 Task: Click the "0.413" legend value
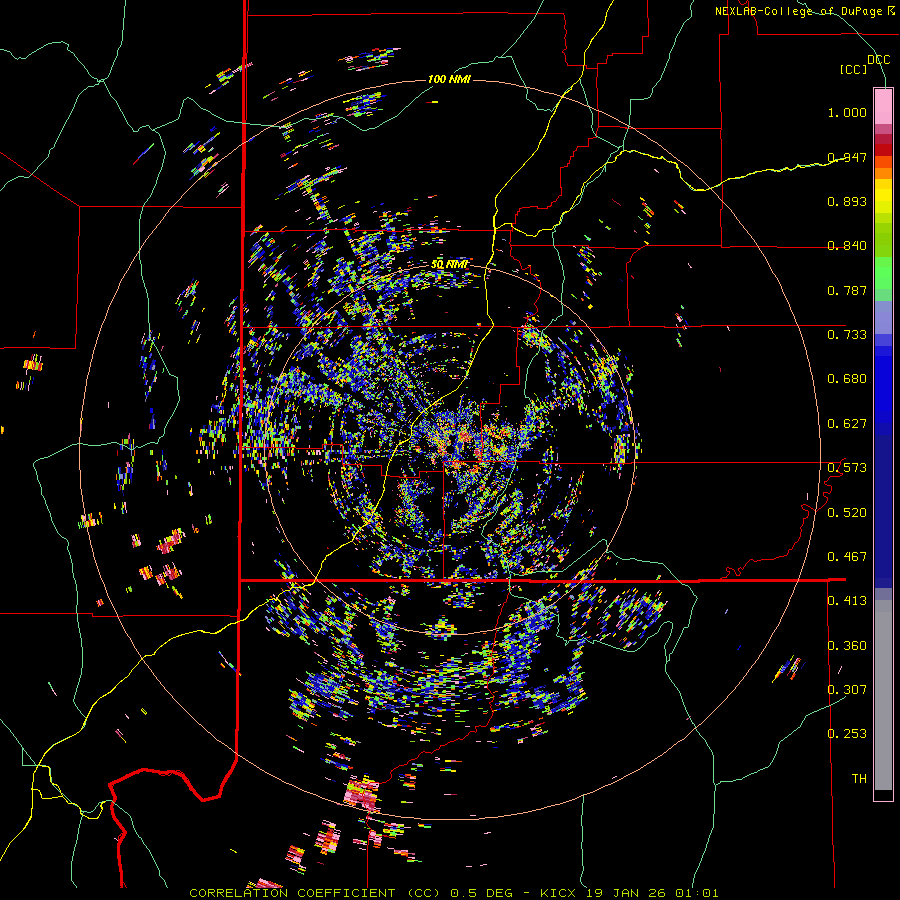(847, 601)
